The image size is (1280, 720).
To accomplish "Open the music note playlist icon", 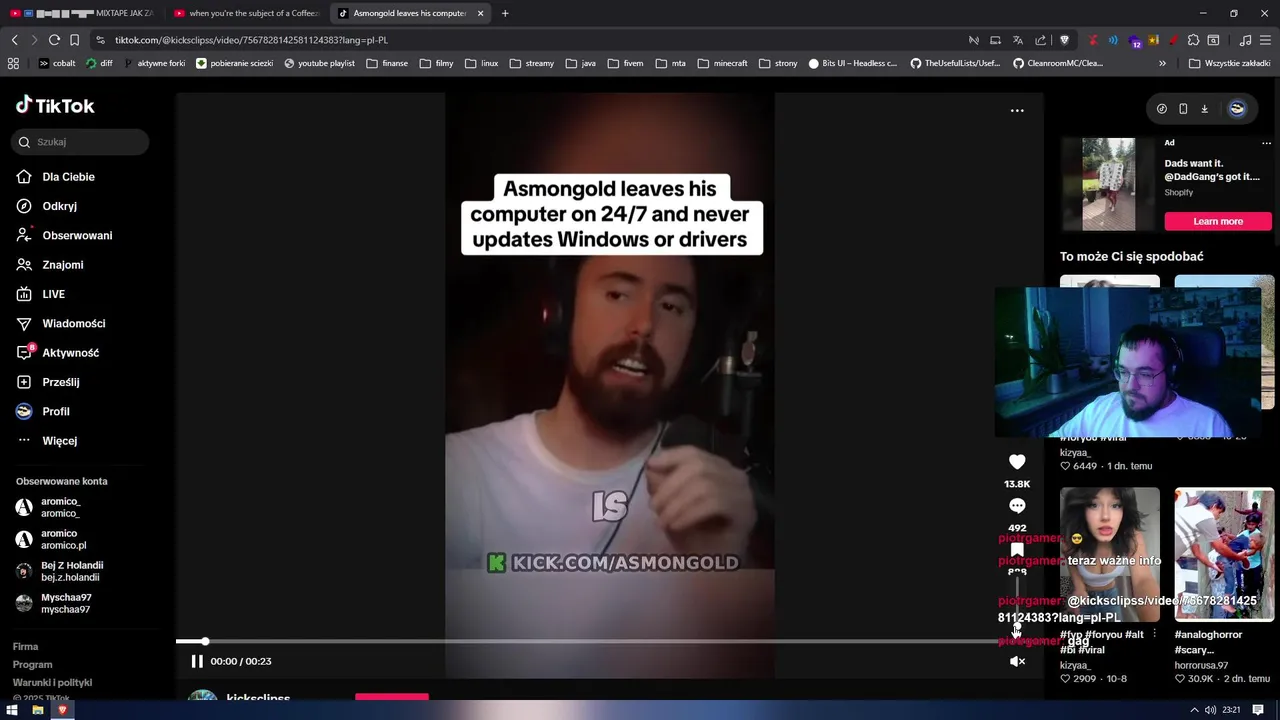I will coord(1245,40).
